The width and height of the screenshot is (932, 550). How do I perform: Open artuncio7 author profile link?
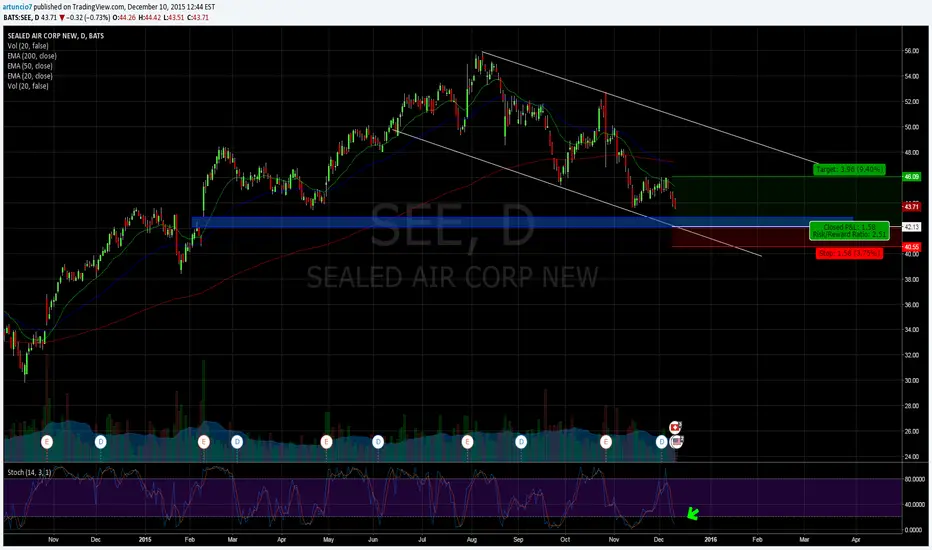click(17, 7)
